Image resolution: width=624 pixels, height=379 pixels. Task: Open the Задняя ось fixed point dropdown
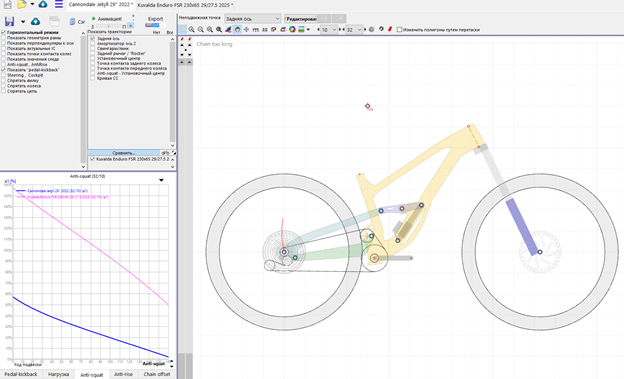pyautogui.click(x=252, y=19)
